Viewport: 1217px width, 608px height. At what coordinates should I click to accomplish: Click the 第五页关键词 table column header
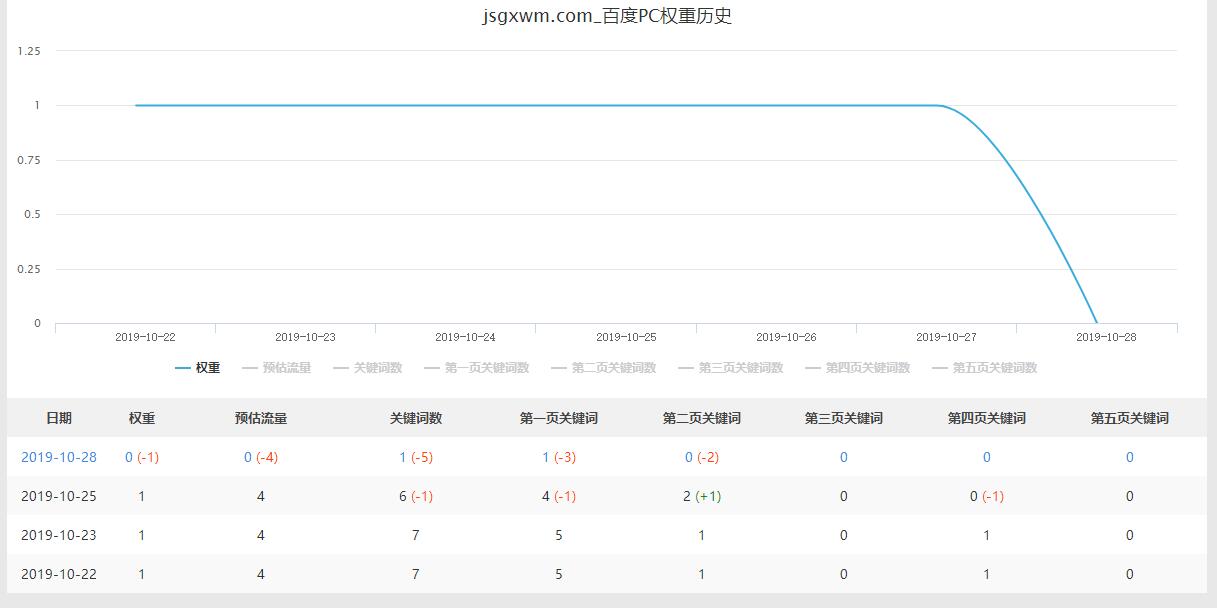coord(1129,418)
